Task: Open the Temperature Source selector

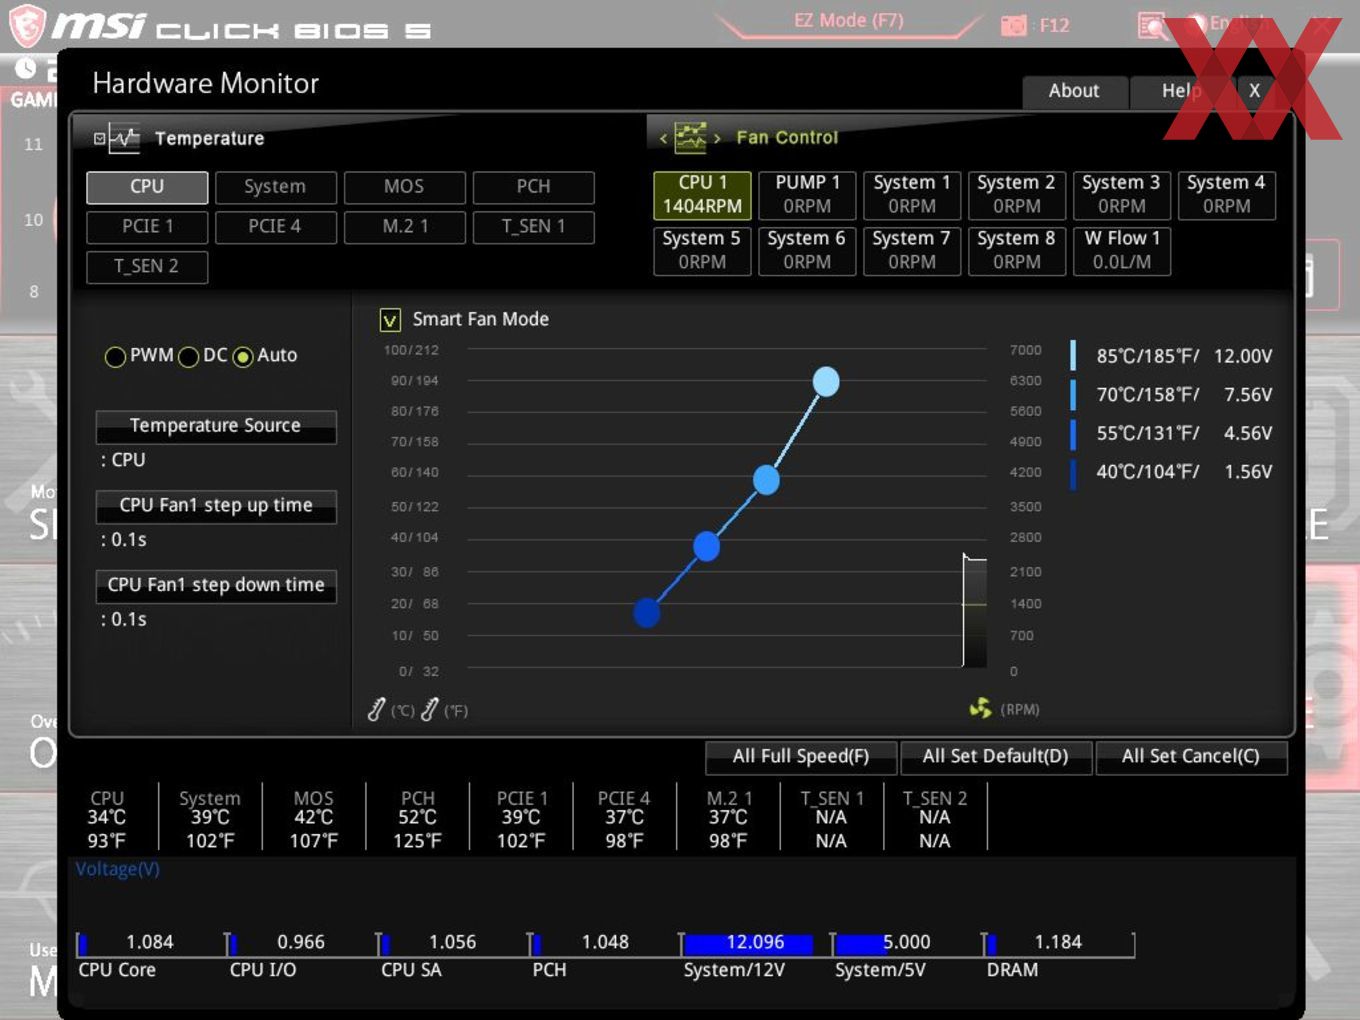Action: pyautogui.click(x=216, y=426)
